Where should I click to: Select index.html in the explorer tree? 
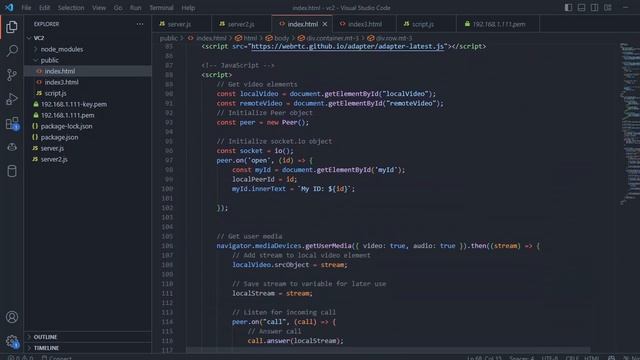pos(88,71)
